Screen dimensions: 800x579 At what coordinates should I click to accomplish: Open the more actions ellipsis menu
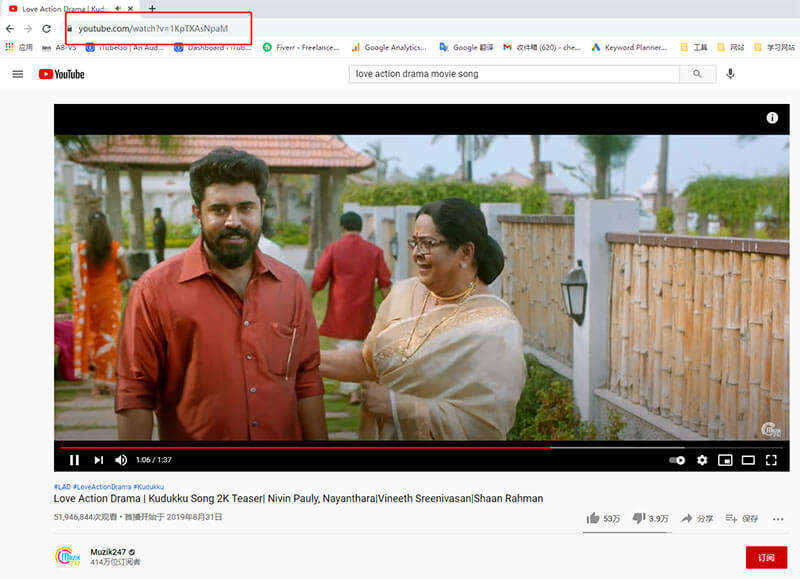click(x=778, y=518)
